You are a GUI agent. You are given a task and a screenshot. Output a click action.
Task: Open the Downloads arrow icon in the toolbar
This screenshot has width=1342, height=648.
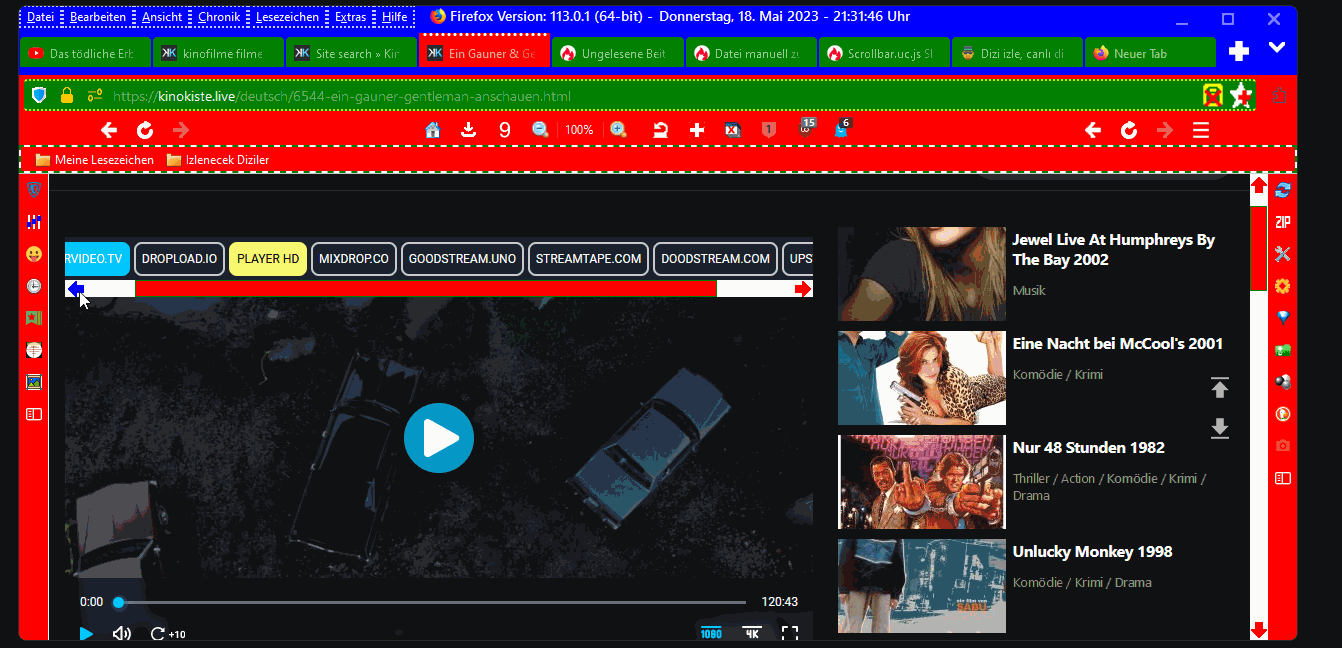coord(468,130)
